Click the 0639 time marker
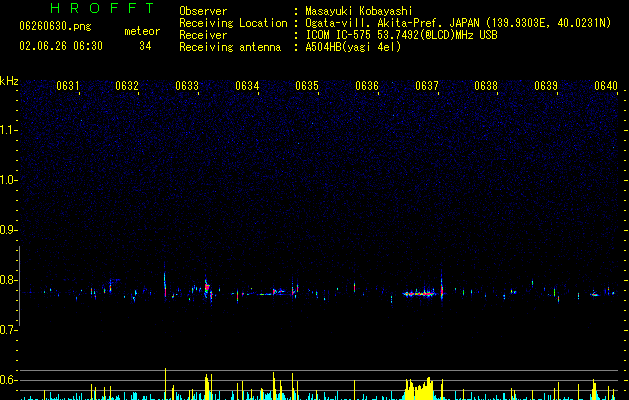The width and height of the screenshot is (629, 400). 546,86
